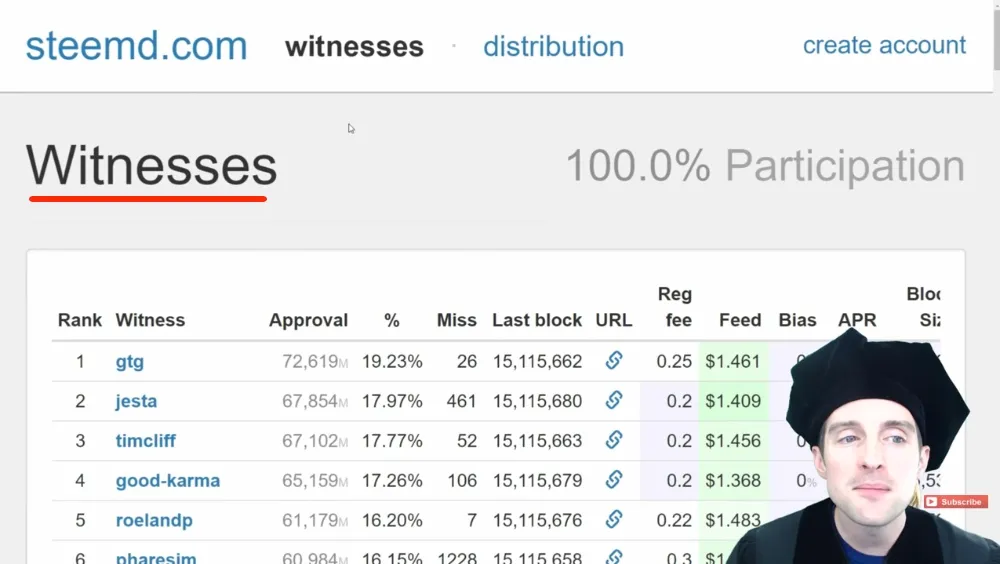Open the URL link icon for jesta

(x=614, y=400)
